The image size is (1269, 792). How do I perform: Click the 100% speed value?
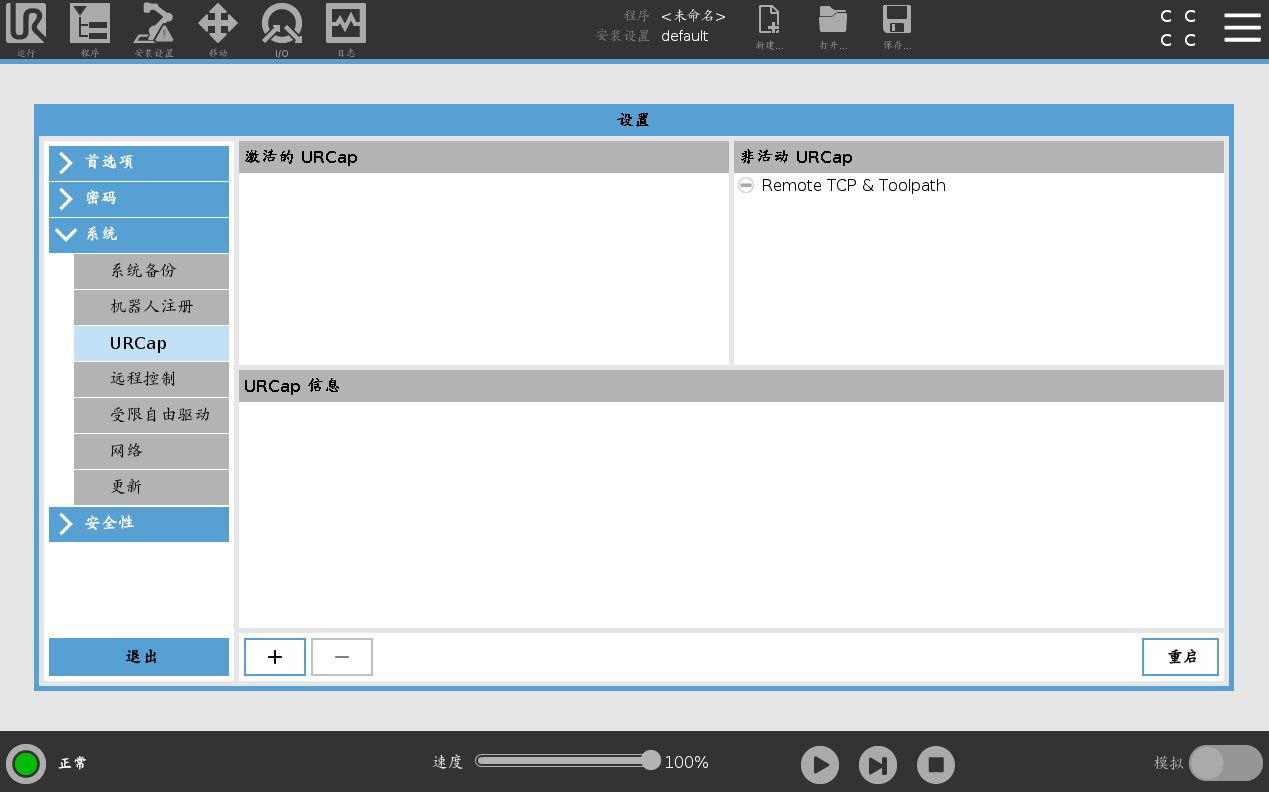coord(686,762)
